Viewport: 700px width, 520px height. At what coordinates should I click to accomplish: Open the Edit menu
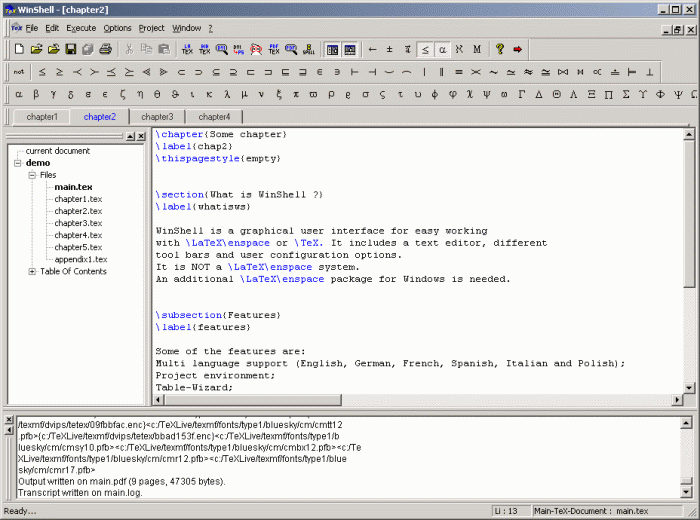52,28
